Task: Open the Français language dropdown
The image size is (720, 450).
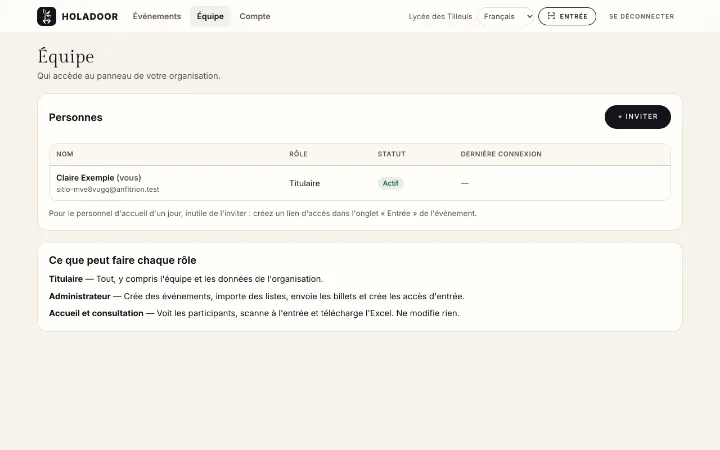Action: [x=505, y=17]
